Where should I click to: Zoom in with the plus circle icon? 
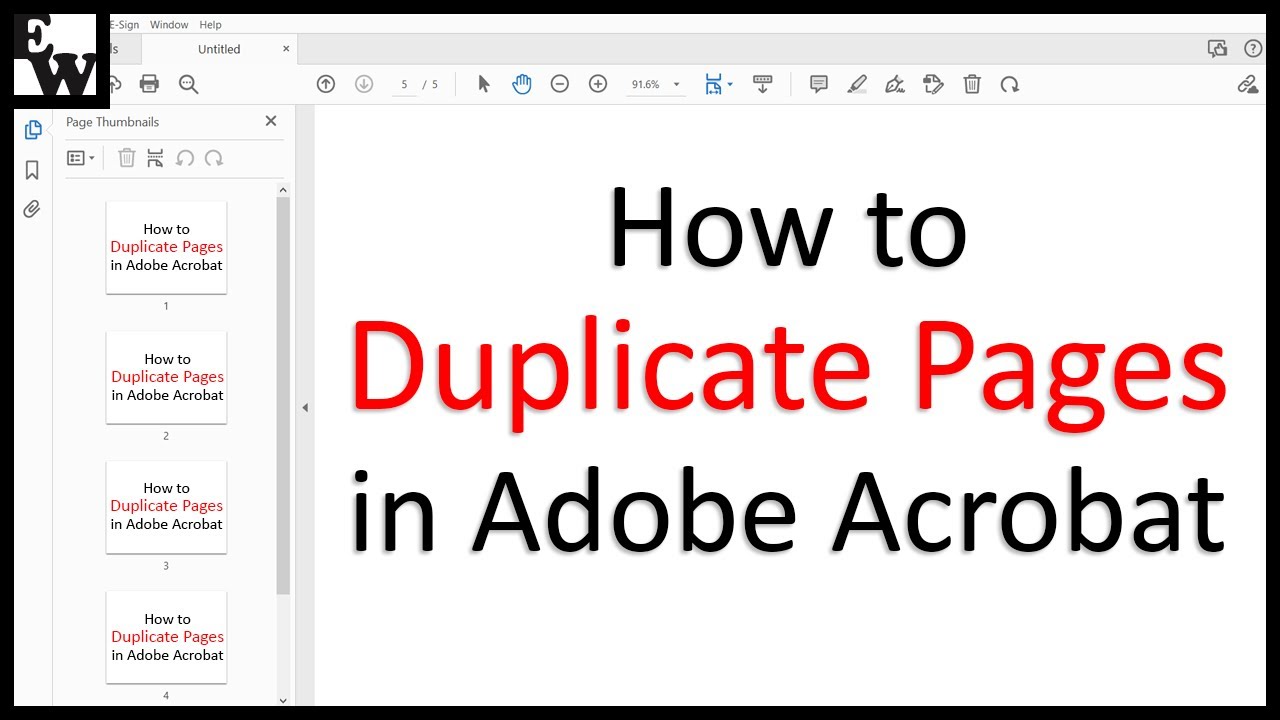click(598, 84)
